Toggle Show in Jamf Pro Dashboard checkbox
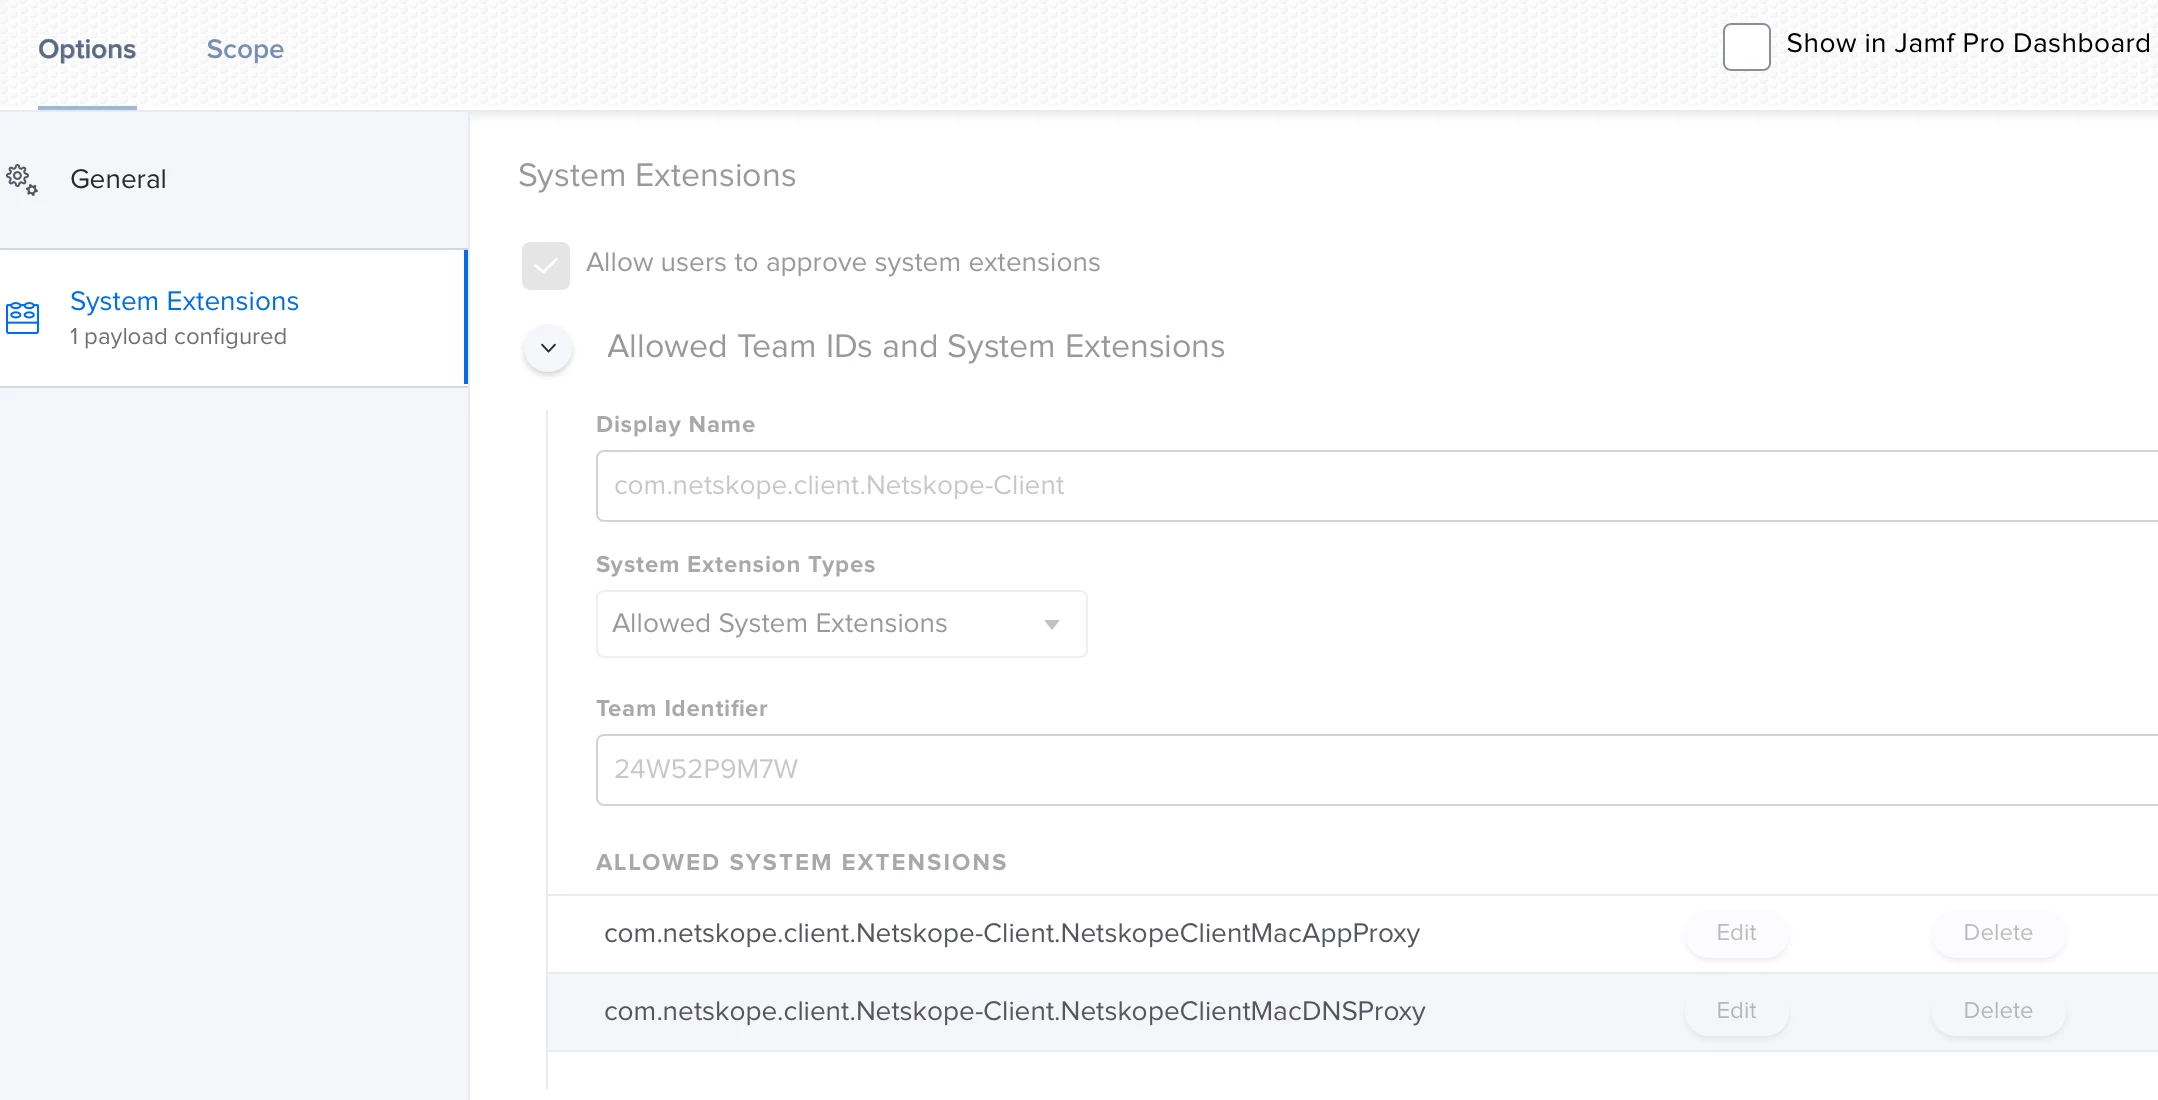 point(1746,46)
